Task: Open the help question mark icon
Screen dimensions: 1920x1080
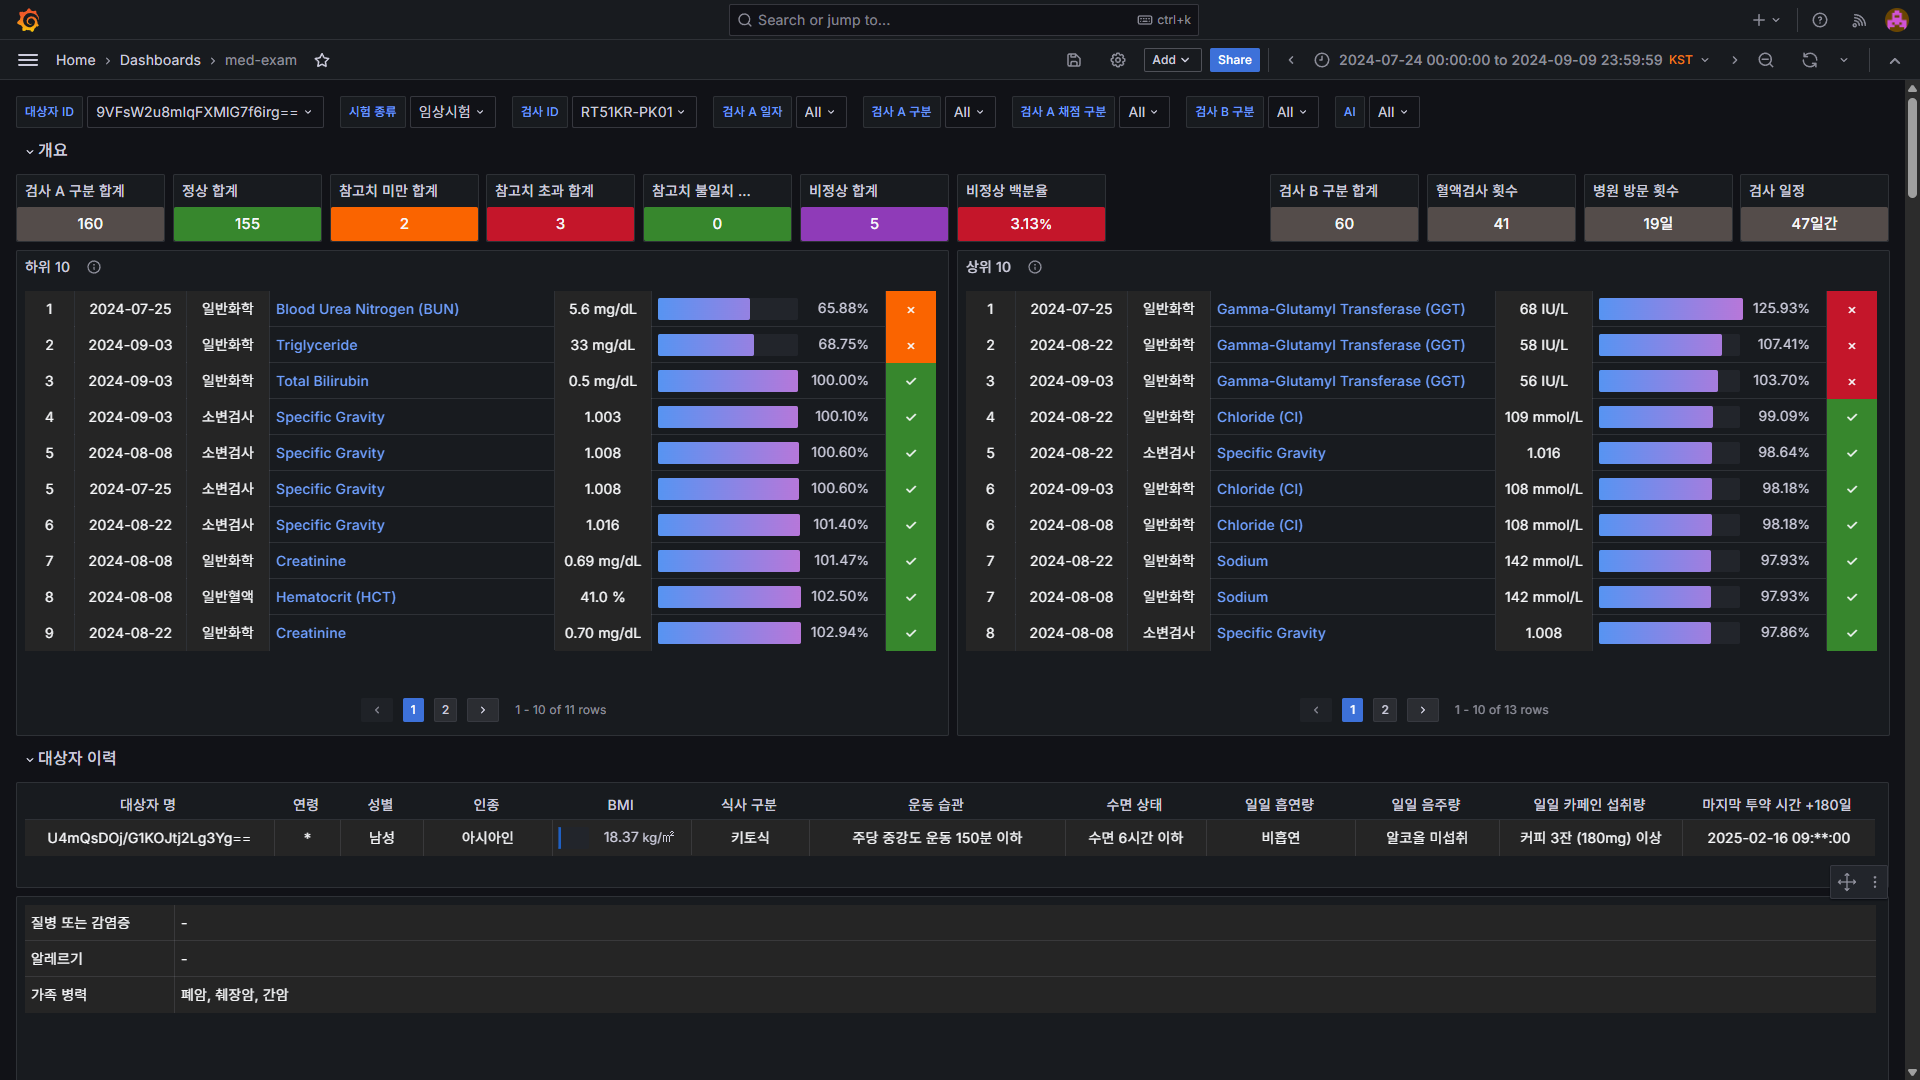Action: 1820,20
